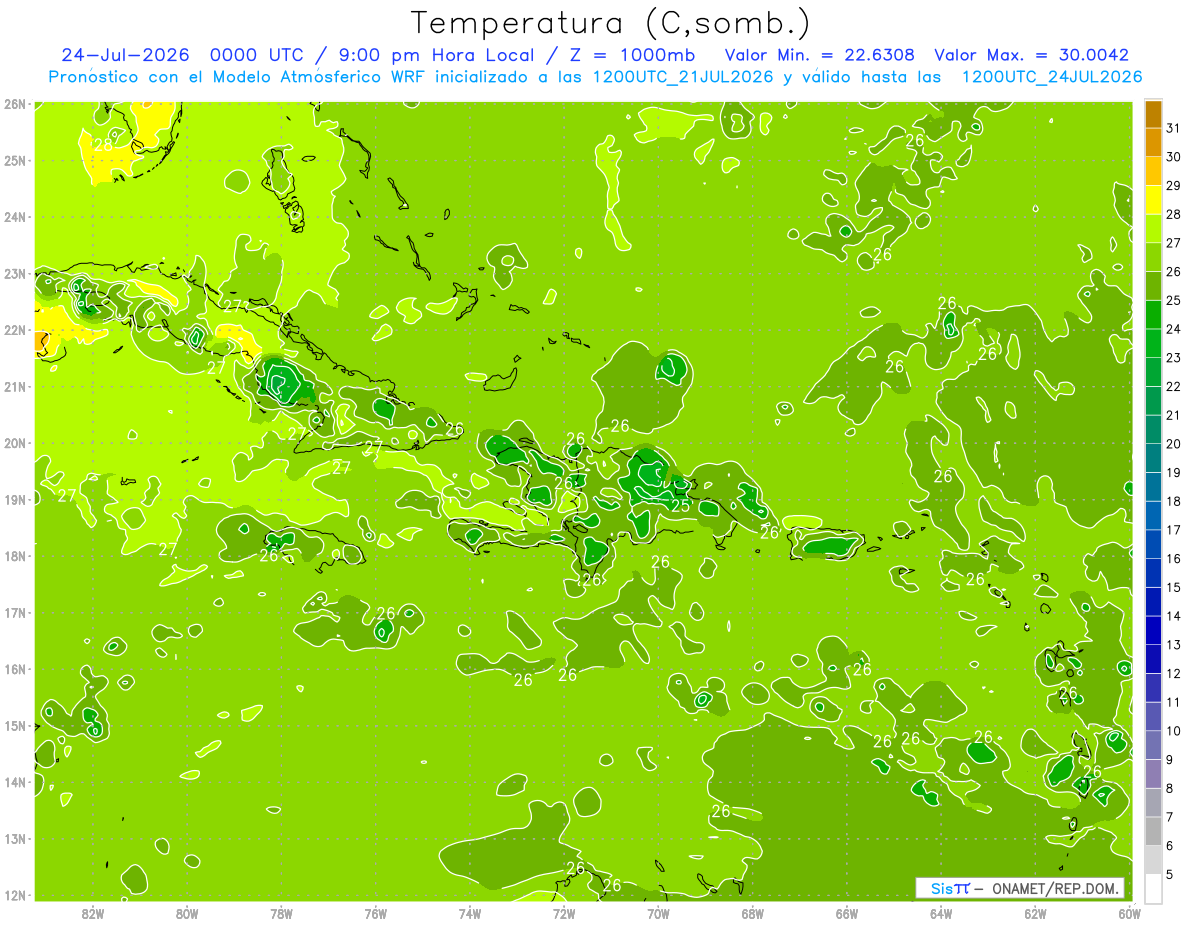Viewport: 1200px width, 927px height.
Task: Select the teal swatch between 19 and 20
Action: pyautogui.click(x=1153, y=458)
